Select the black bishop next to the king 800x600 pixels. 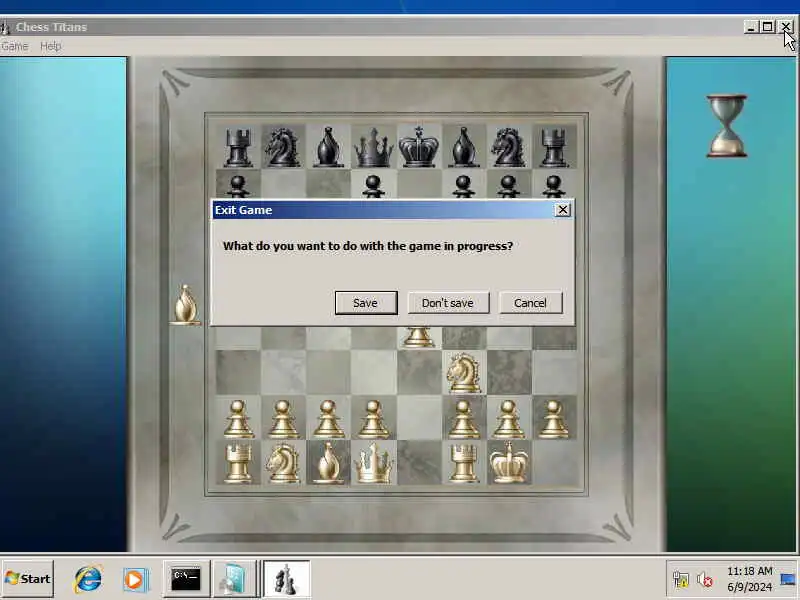pos(463,147)
